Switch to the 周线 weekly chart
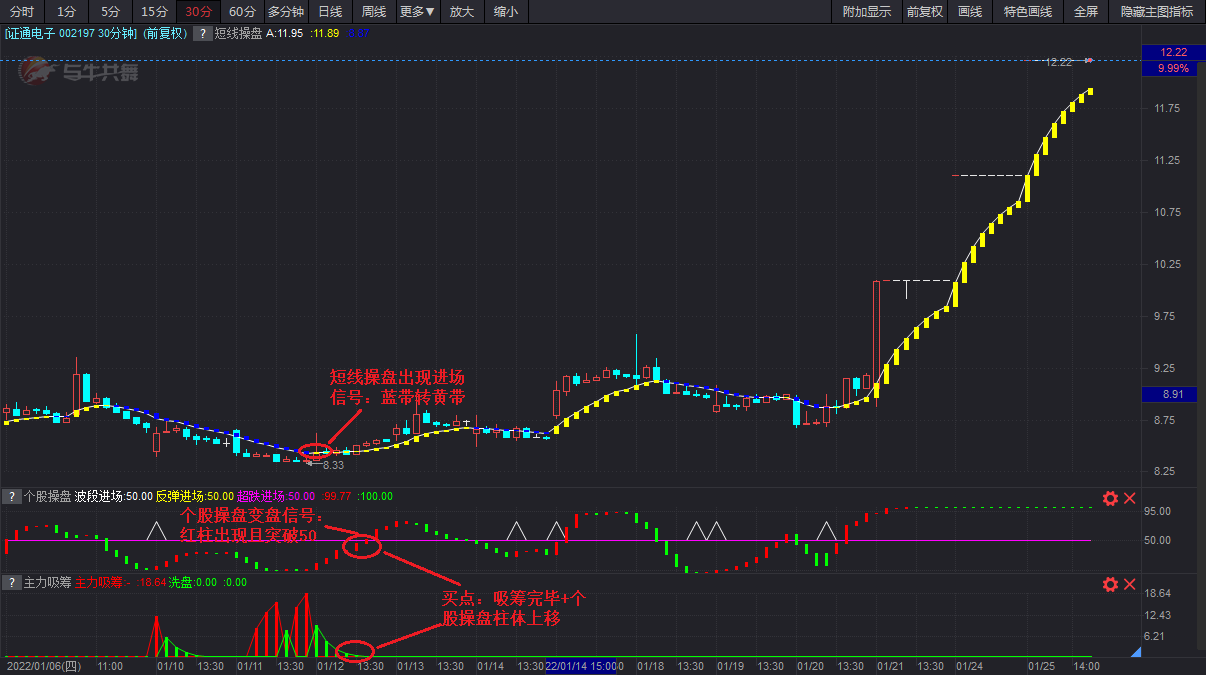The height and width of the screenshot is (675, 1206). pyautogui.click(x=374, y=12)
